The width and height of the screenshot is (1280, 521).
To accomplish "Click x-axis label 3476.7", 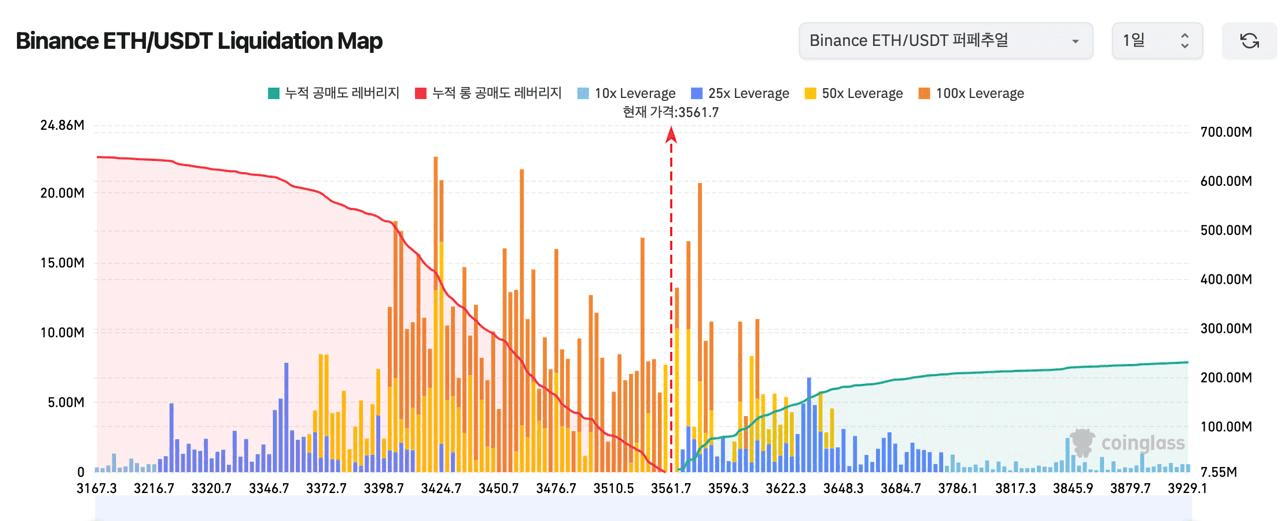I will pyautogui.click(x=556, y=488).
